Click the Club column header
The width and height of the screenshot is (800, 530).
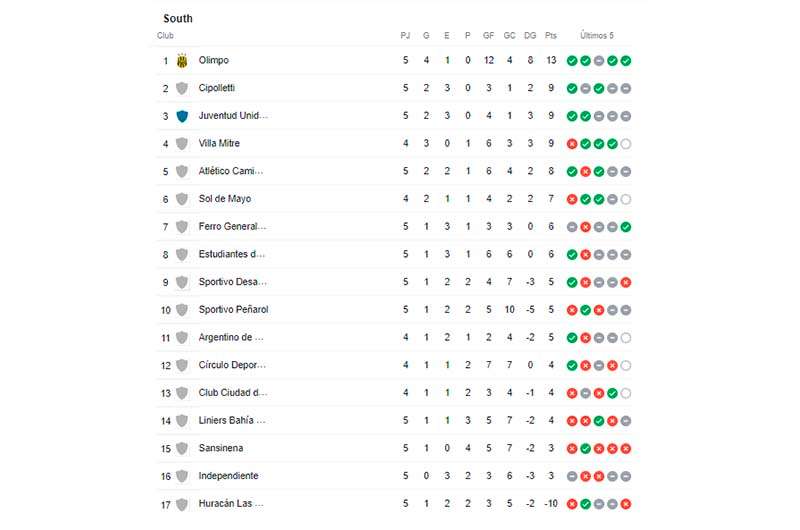[x=165, y=35]
